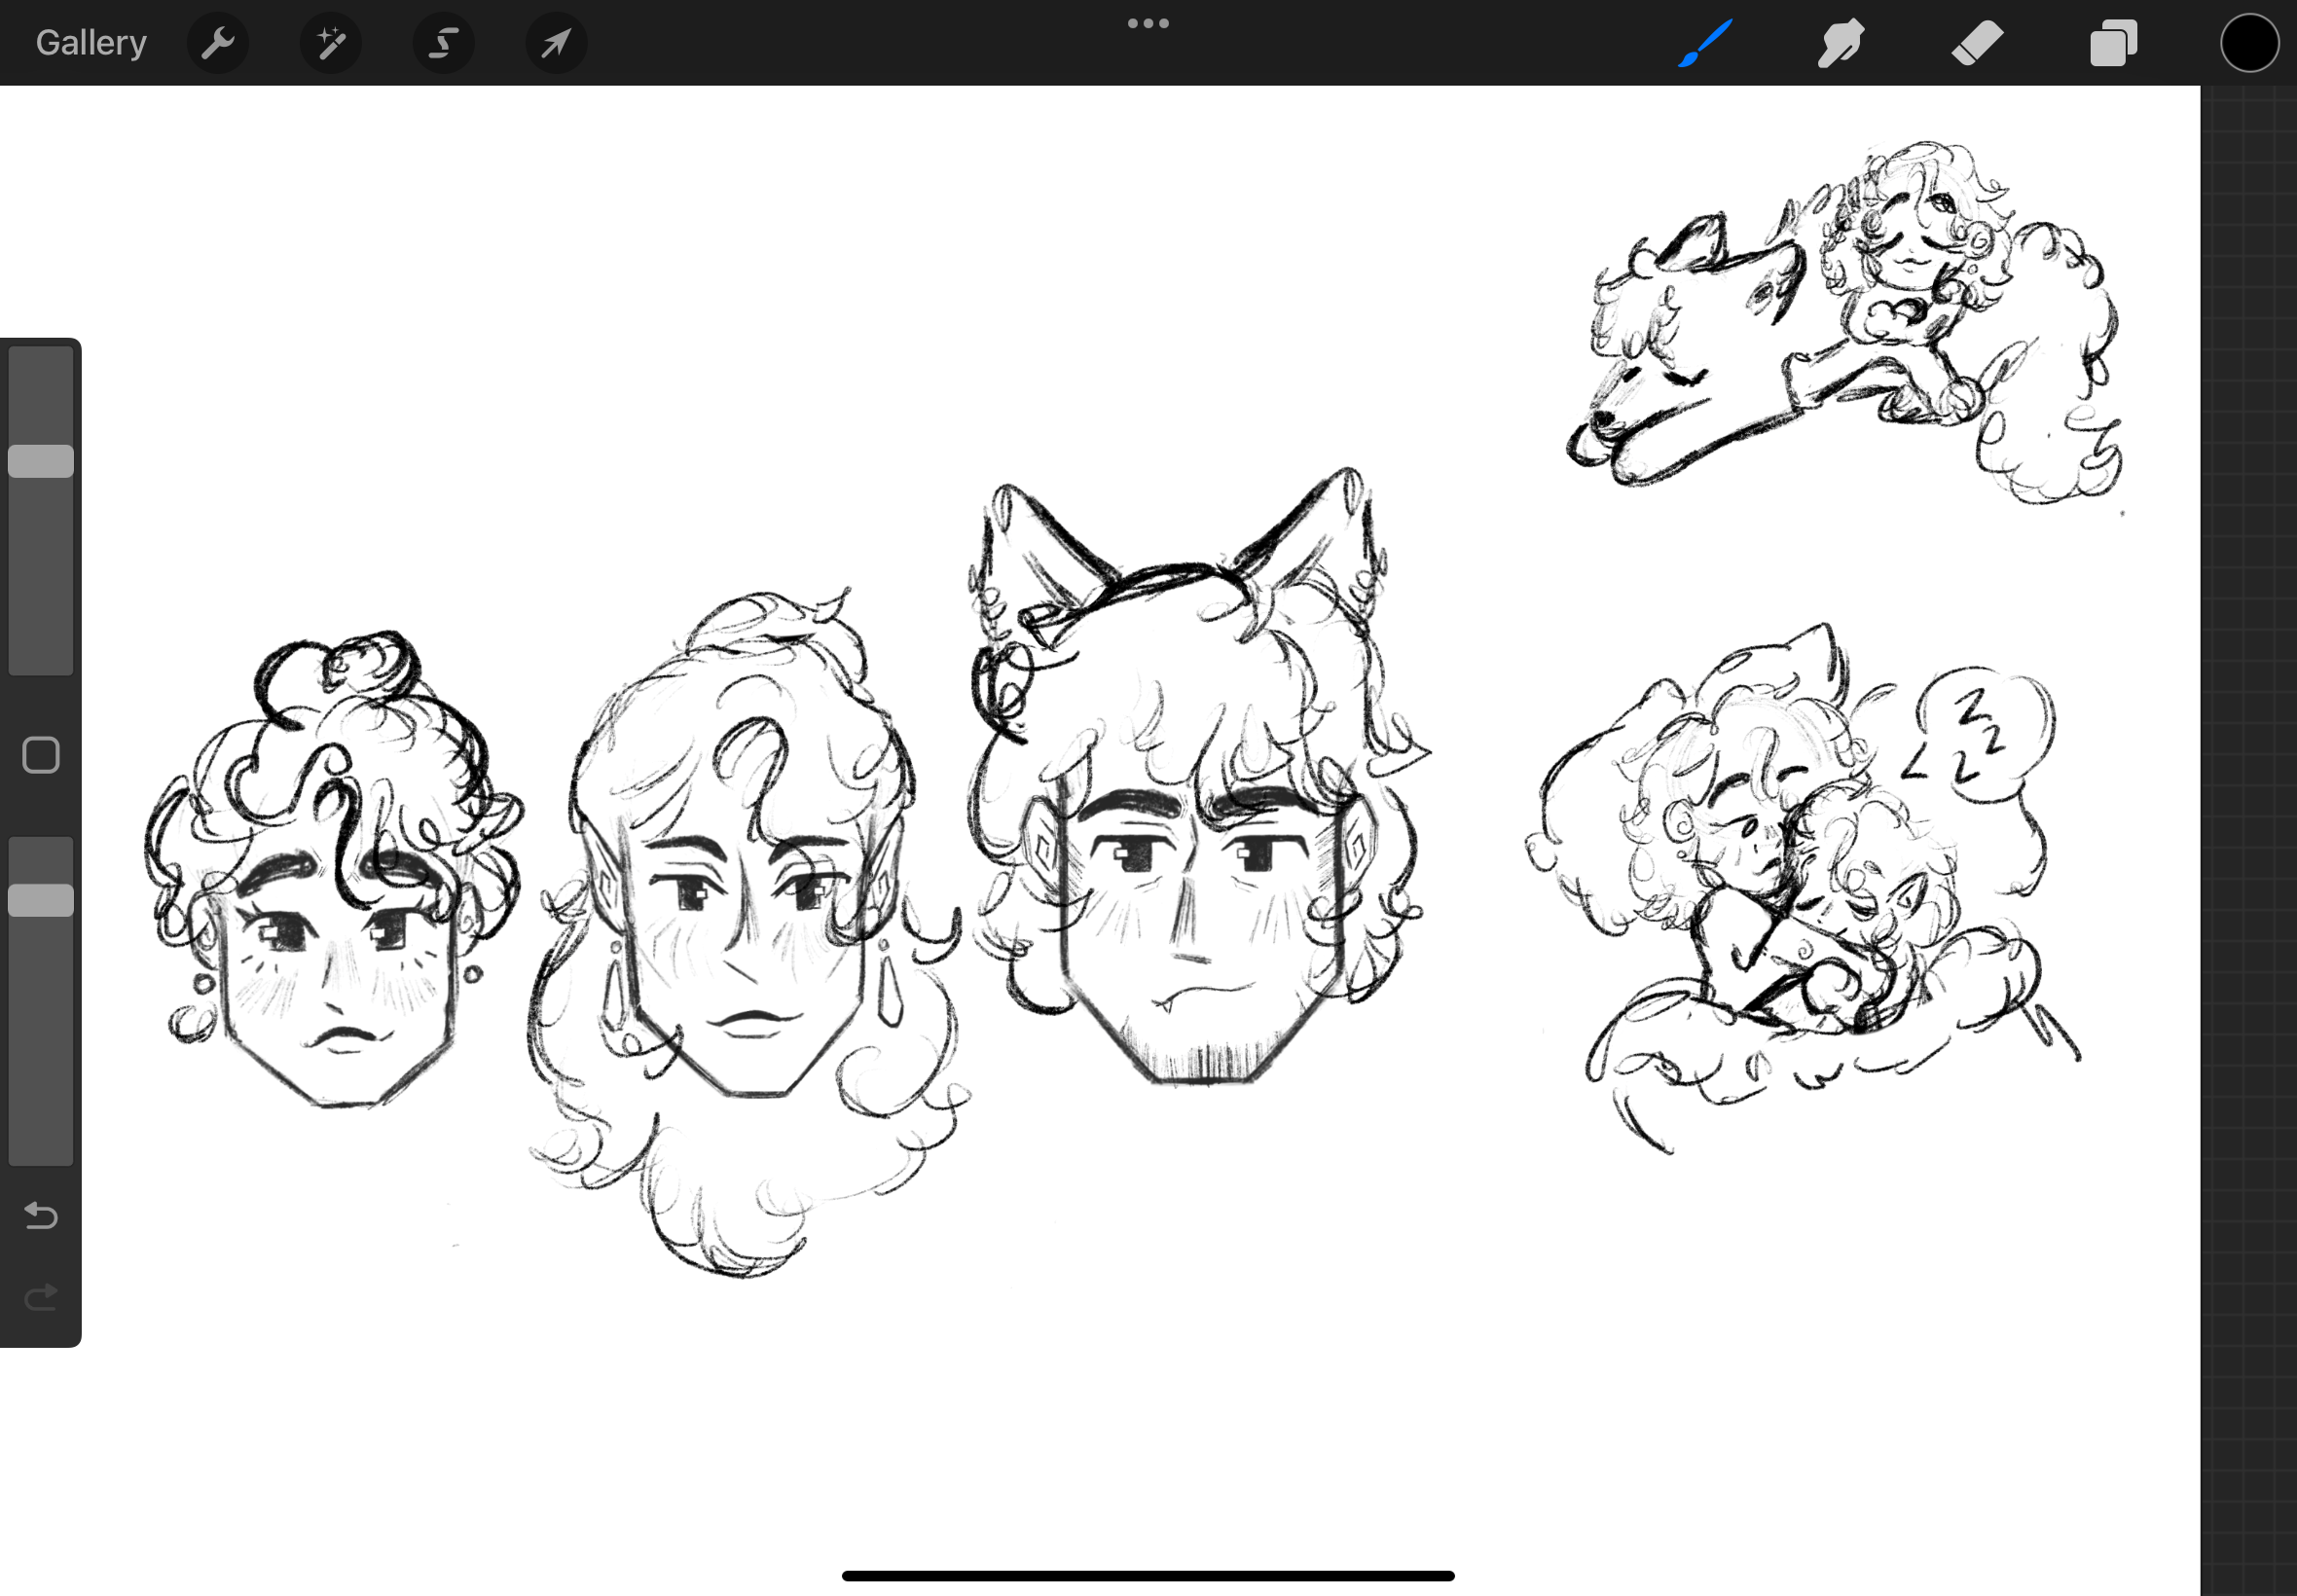Image resolution: width=2297 pixels, height=1596 pixels.
Task: Activate the Selection tool
Action: 444,43
